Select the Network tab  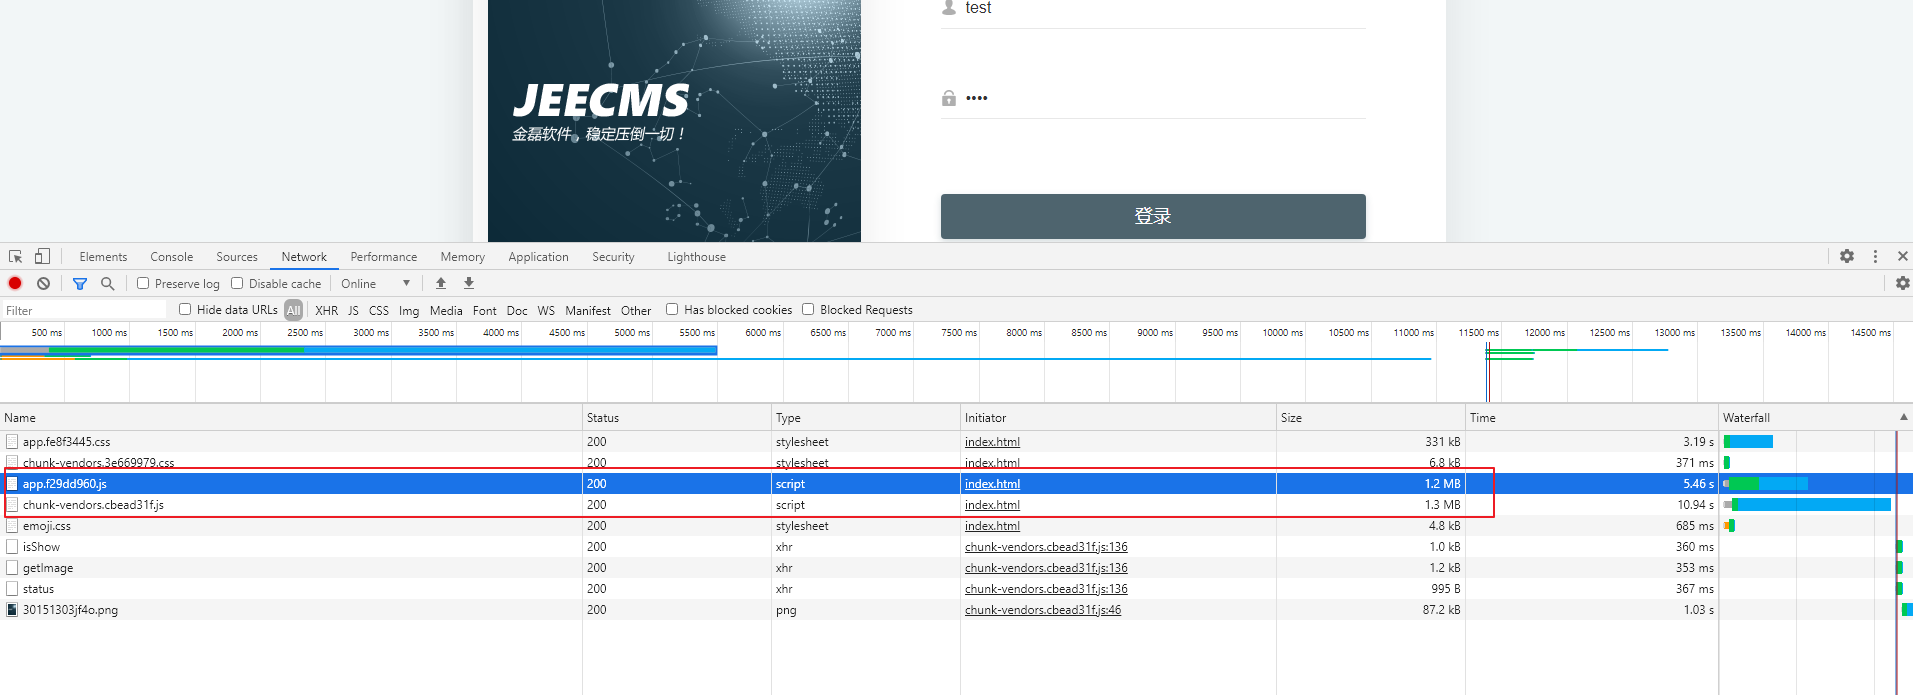tap(304, 257)
